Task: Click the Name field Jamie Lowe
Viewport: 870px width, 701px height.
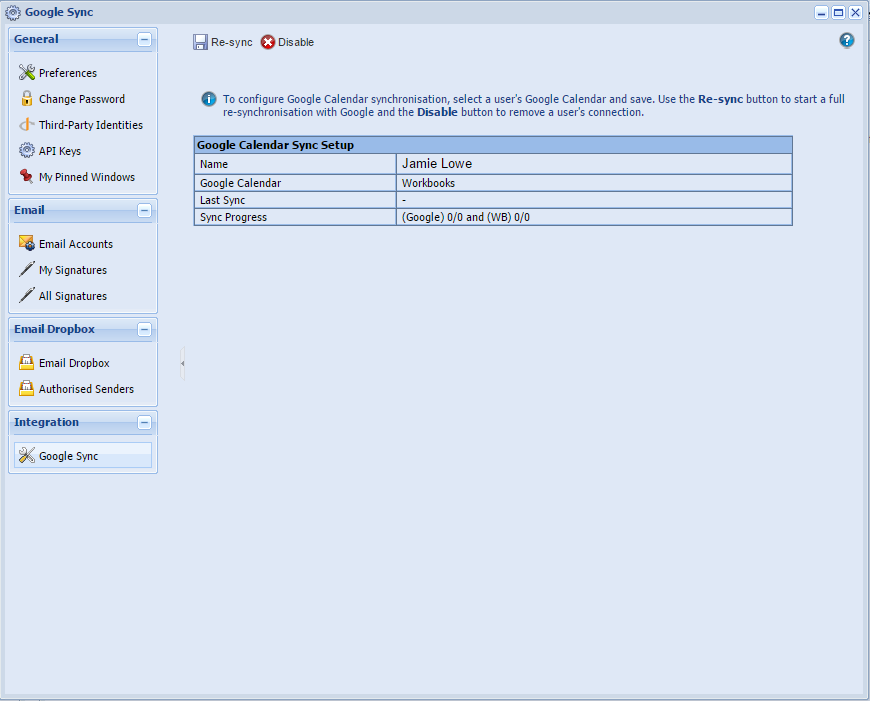Action: pos(594,164)
